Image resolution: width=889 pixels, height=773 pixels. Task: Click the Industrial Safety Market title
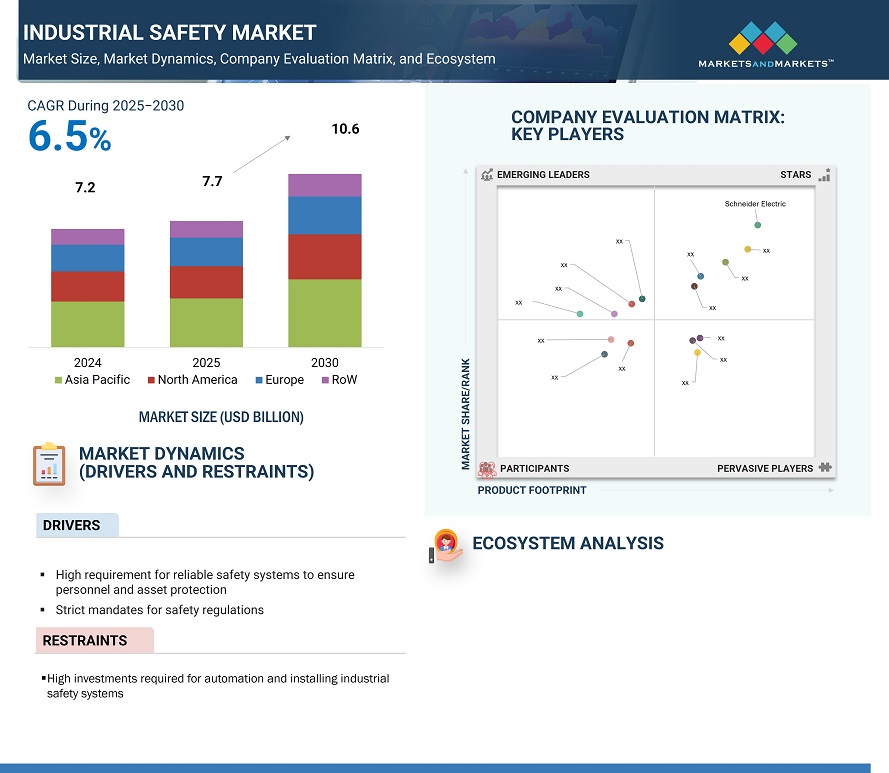click(x=169, y=33)
